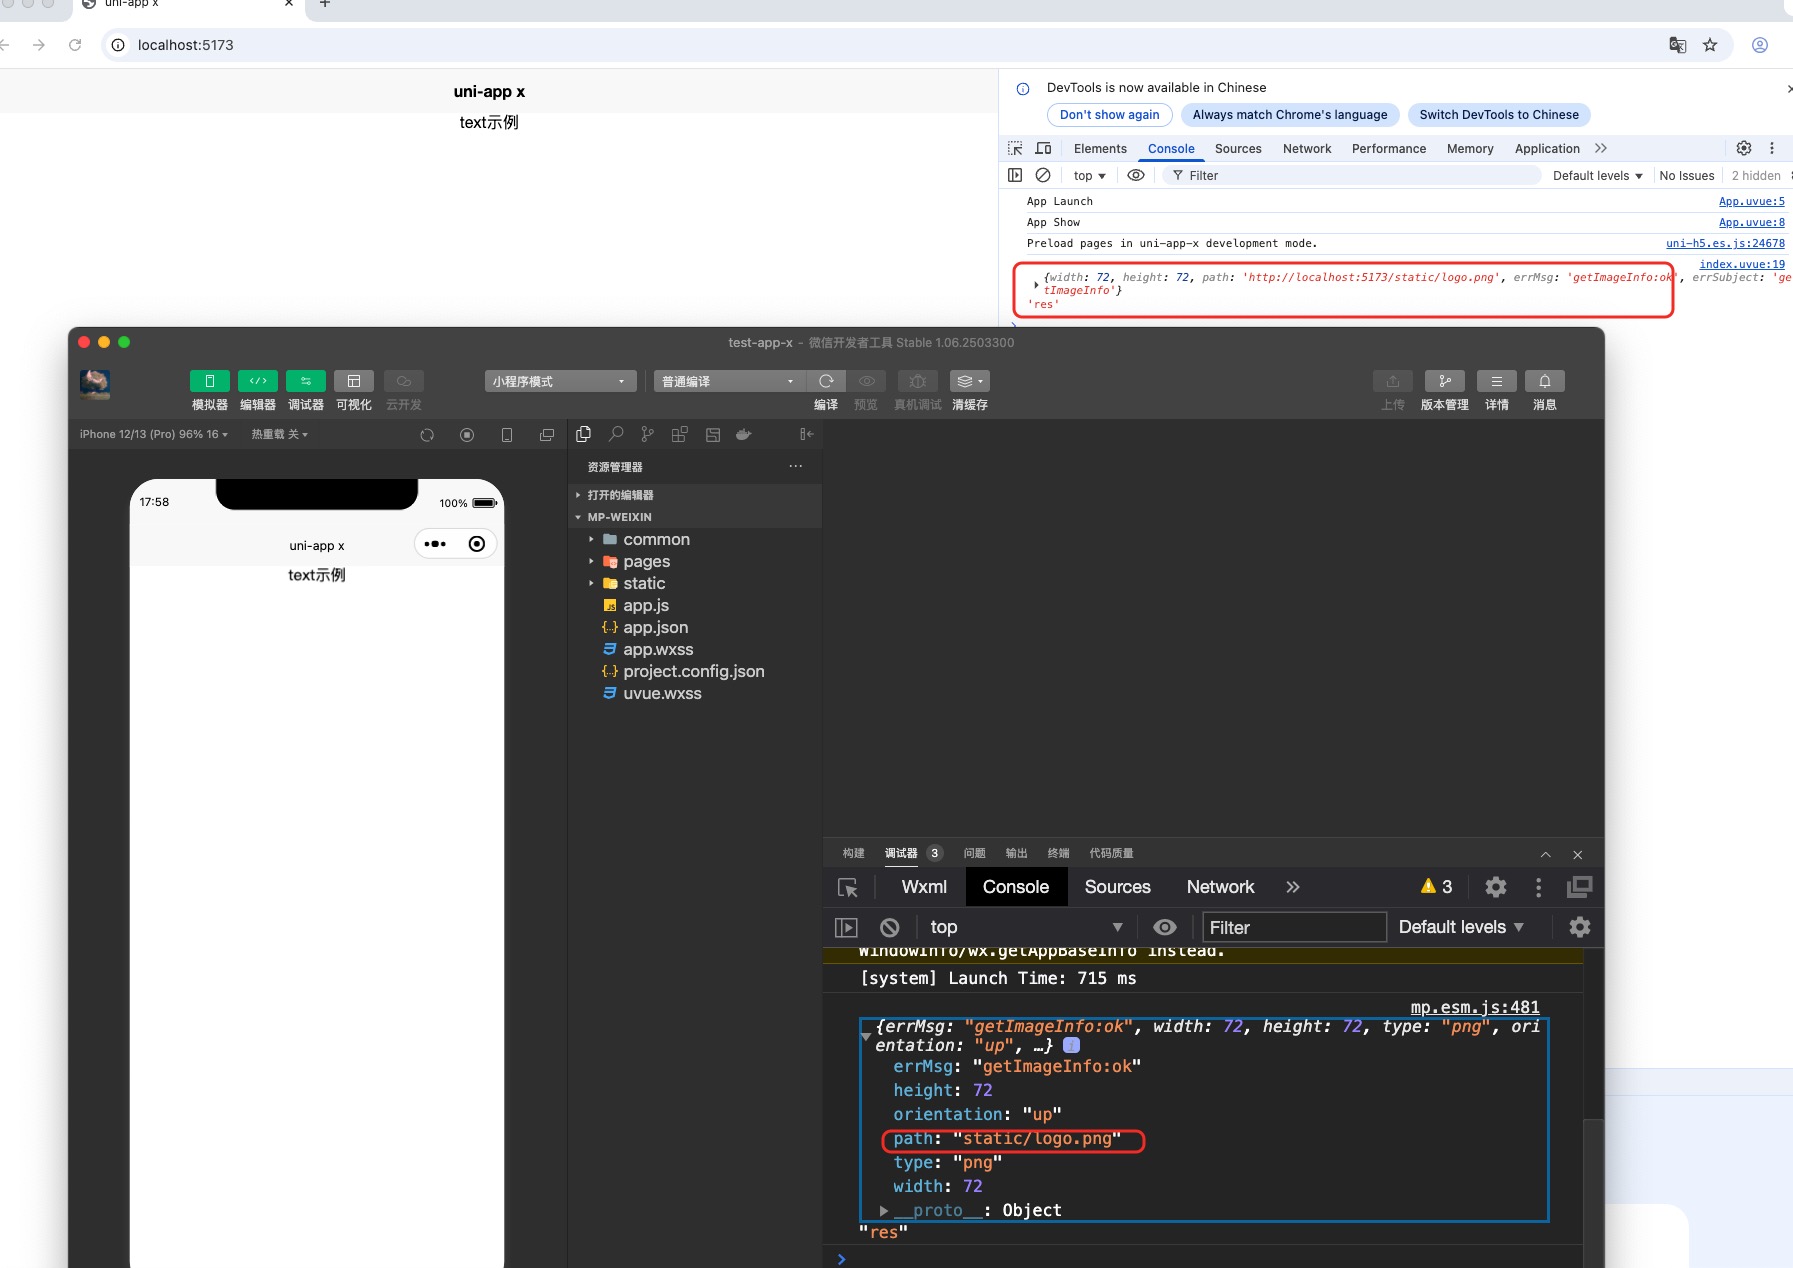Open Default levels dropdown in WeChat console
The height and width of the screenshot is (1268, 1793).
1461,927
